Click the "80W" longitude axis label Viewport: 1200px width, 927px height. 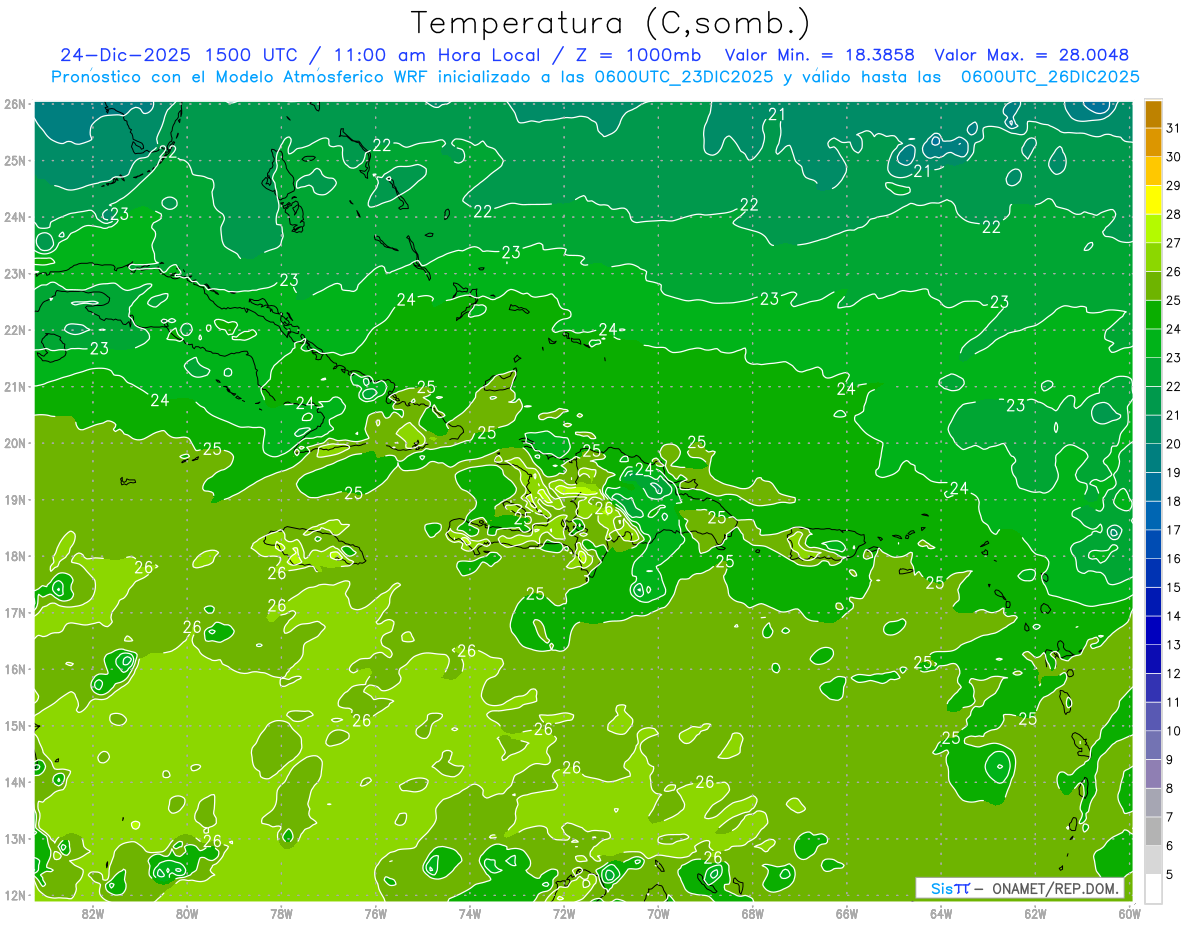187,913
